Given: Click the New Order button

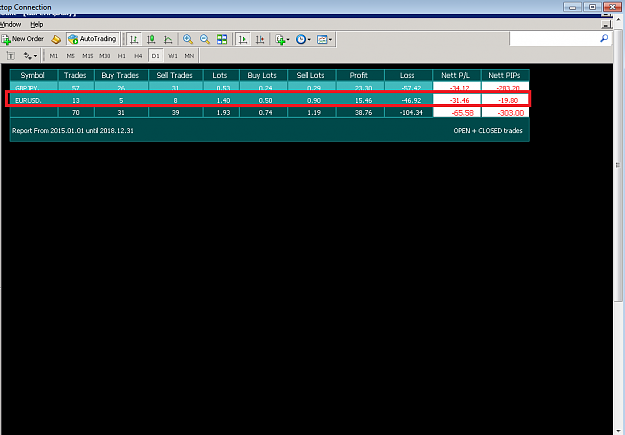Looking at the screenshot, I should 23,39.
